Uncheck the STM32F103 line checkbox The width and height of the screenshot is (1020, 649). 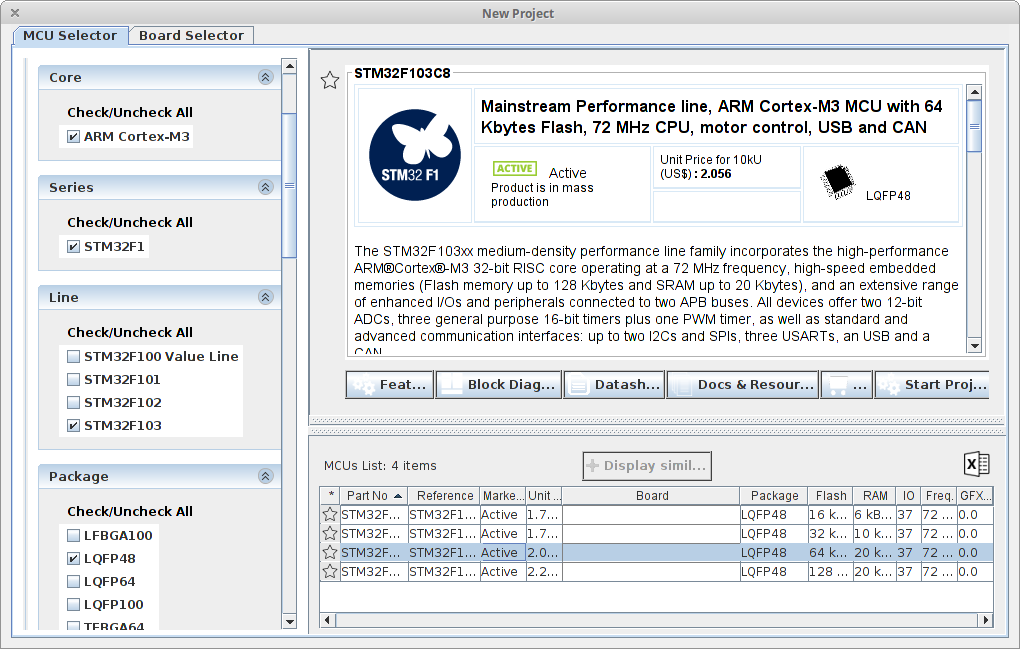(x=74, y=425)
